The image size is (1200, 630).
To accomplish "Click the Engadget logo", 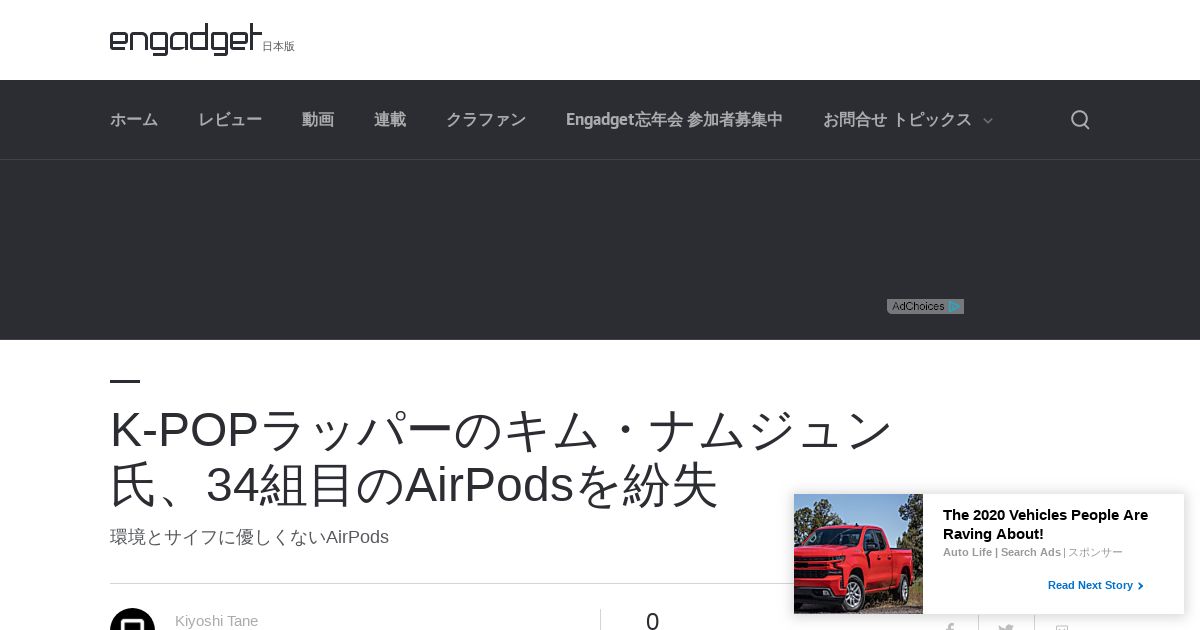I will coord(186,39).
